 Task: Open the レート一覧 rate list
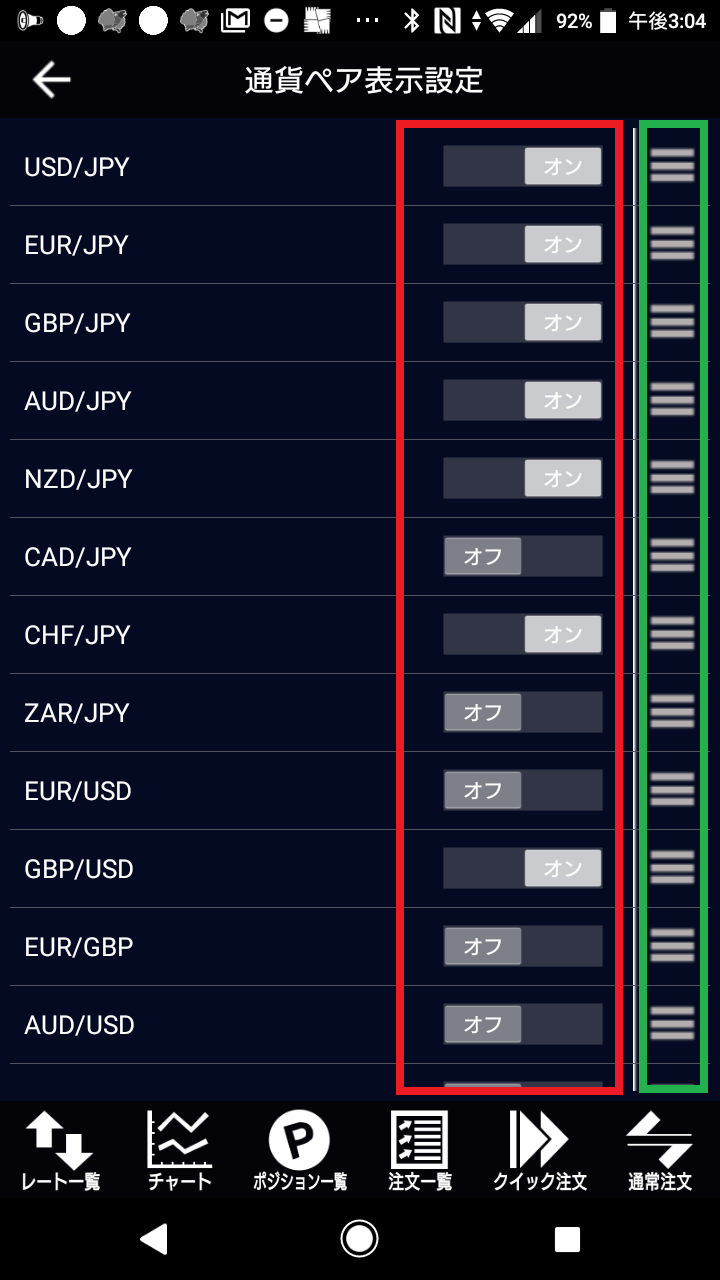click(x=60, y=1150)
